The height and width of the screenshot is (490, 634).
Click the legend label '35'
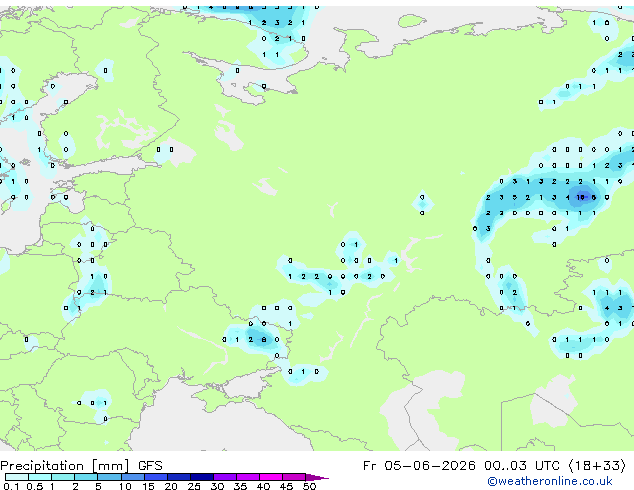[x=240, y=486]
